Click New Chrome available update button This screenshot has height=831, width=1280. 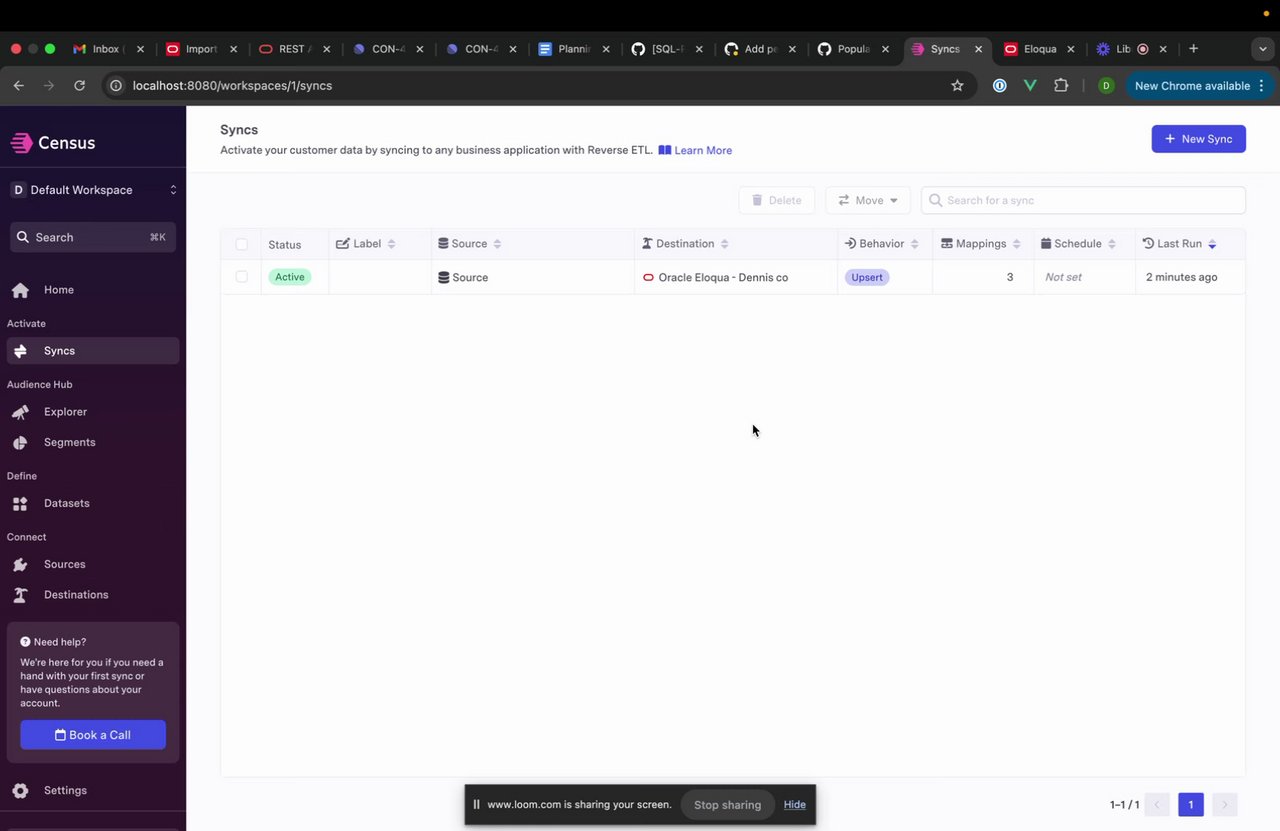(x=1199, y=86)
